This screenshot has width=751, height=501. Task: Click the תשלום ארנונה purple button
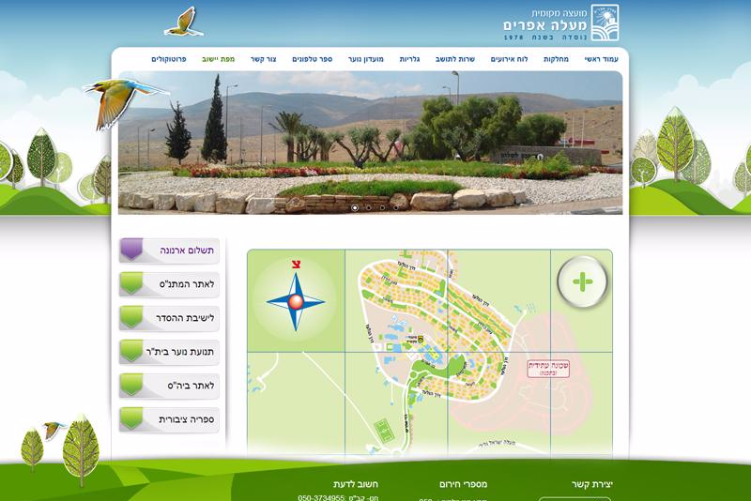[x=170, y=250]
